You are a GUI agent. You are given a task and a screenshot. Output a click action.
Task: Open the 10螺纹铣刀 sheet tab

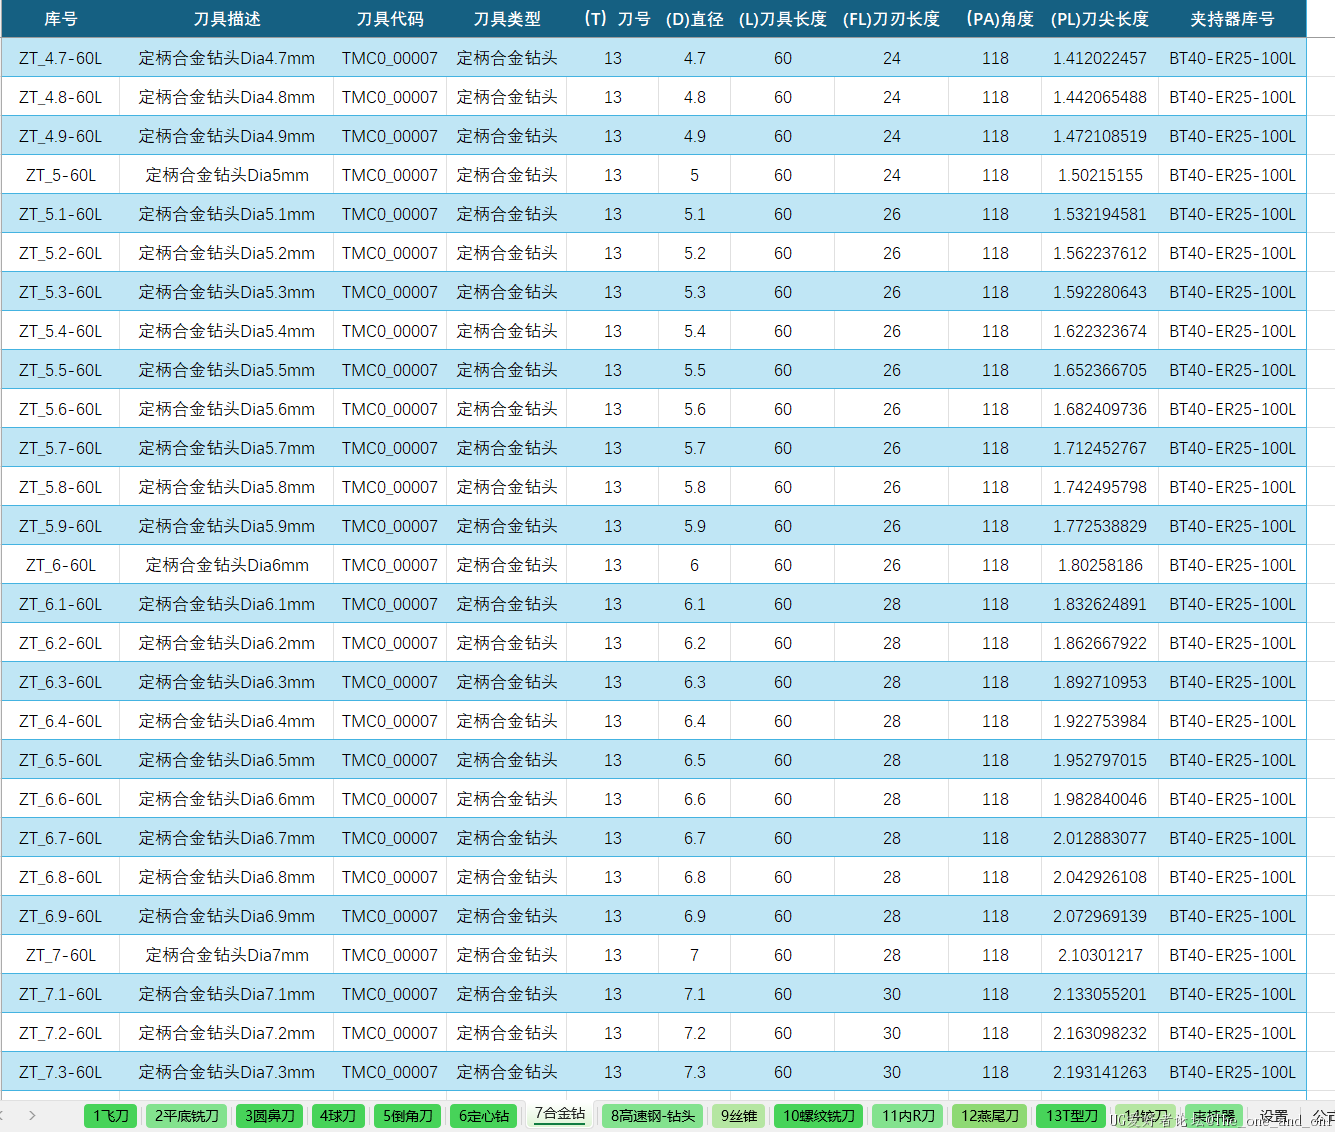point(819,1116)
